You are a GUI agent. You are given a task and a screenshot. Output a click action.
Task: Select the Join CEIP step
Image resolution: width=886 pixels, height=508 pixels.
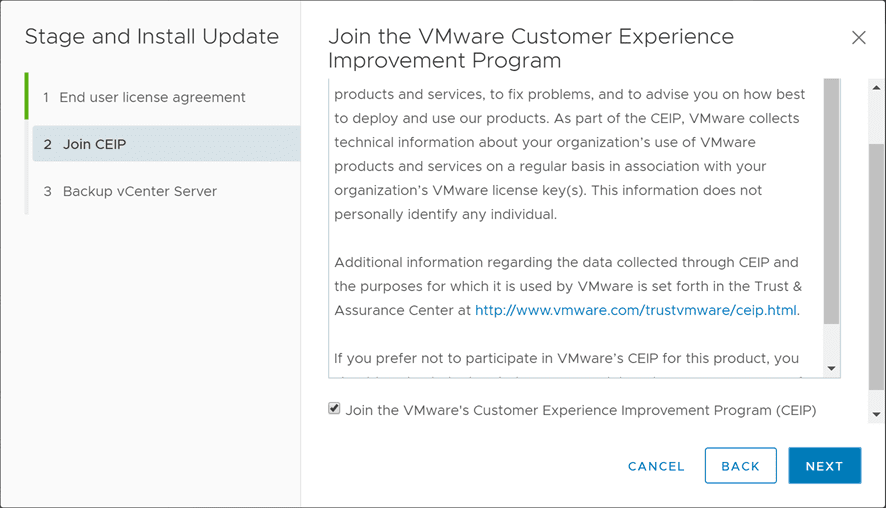pos(94,144)
